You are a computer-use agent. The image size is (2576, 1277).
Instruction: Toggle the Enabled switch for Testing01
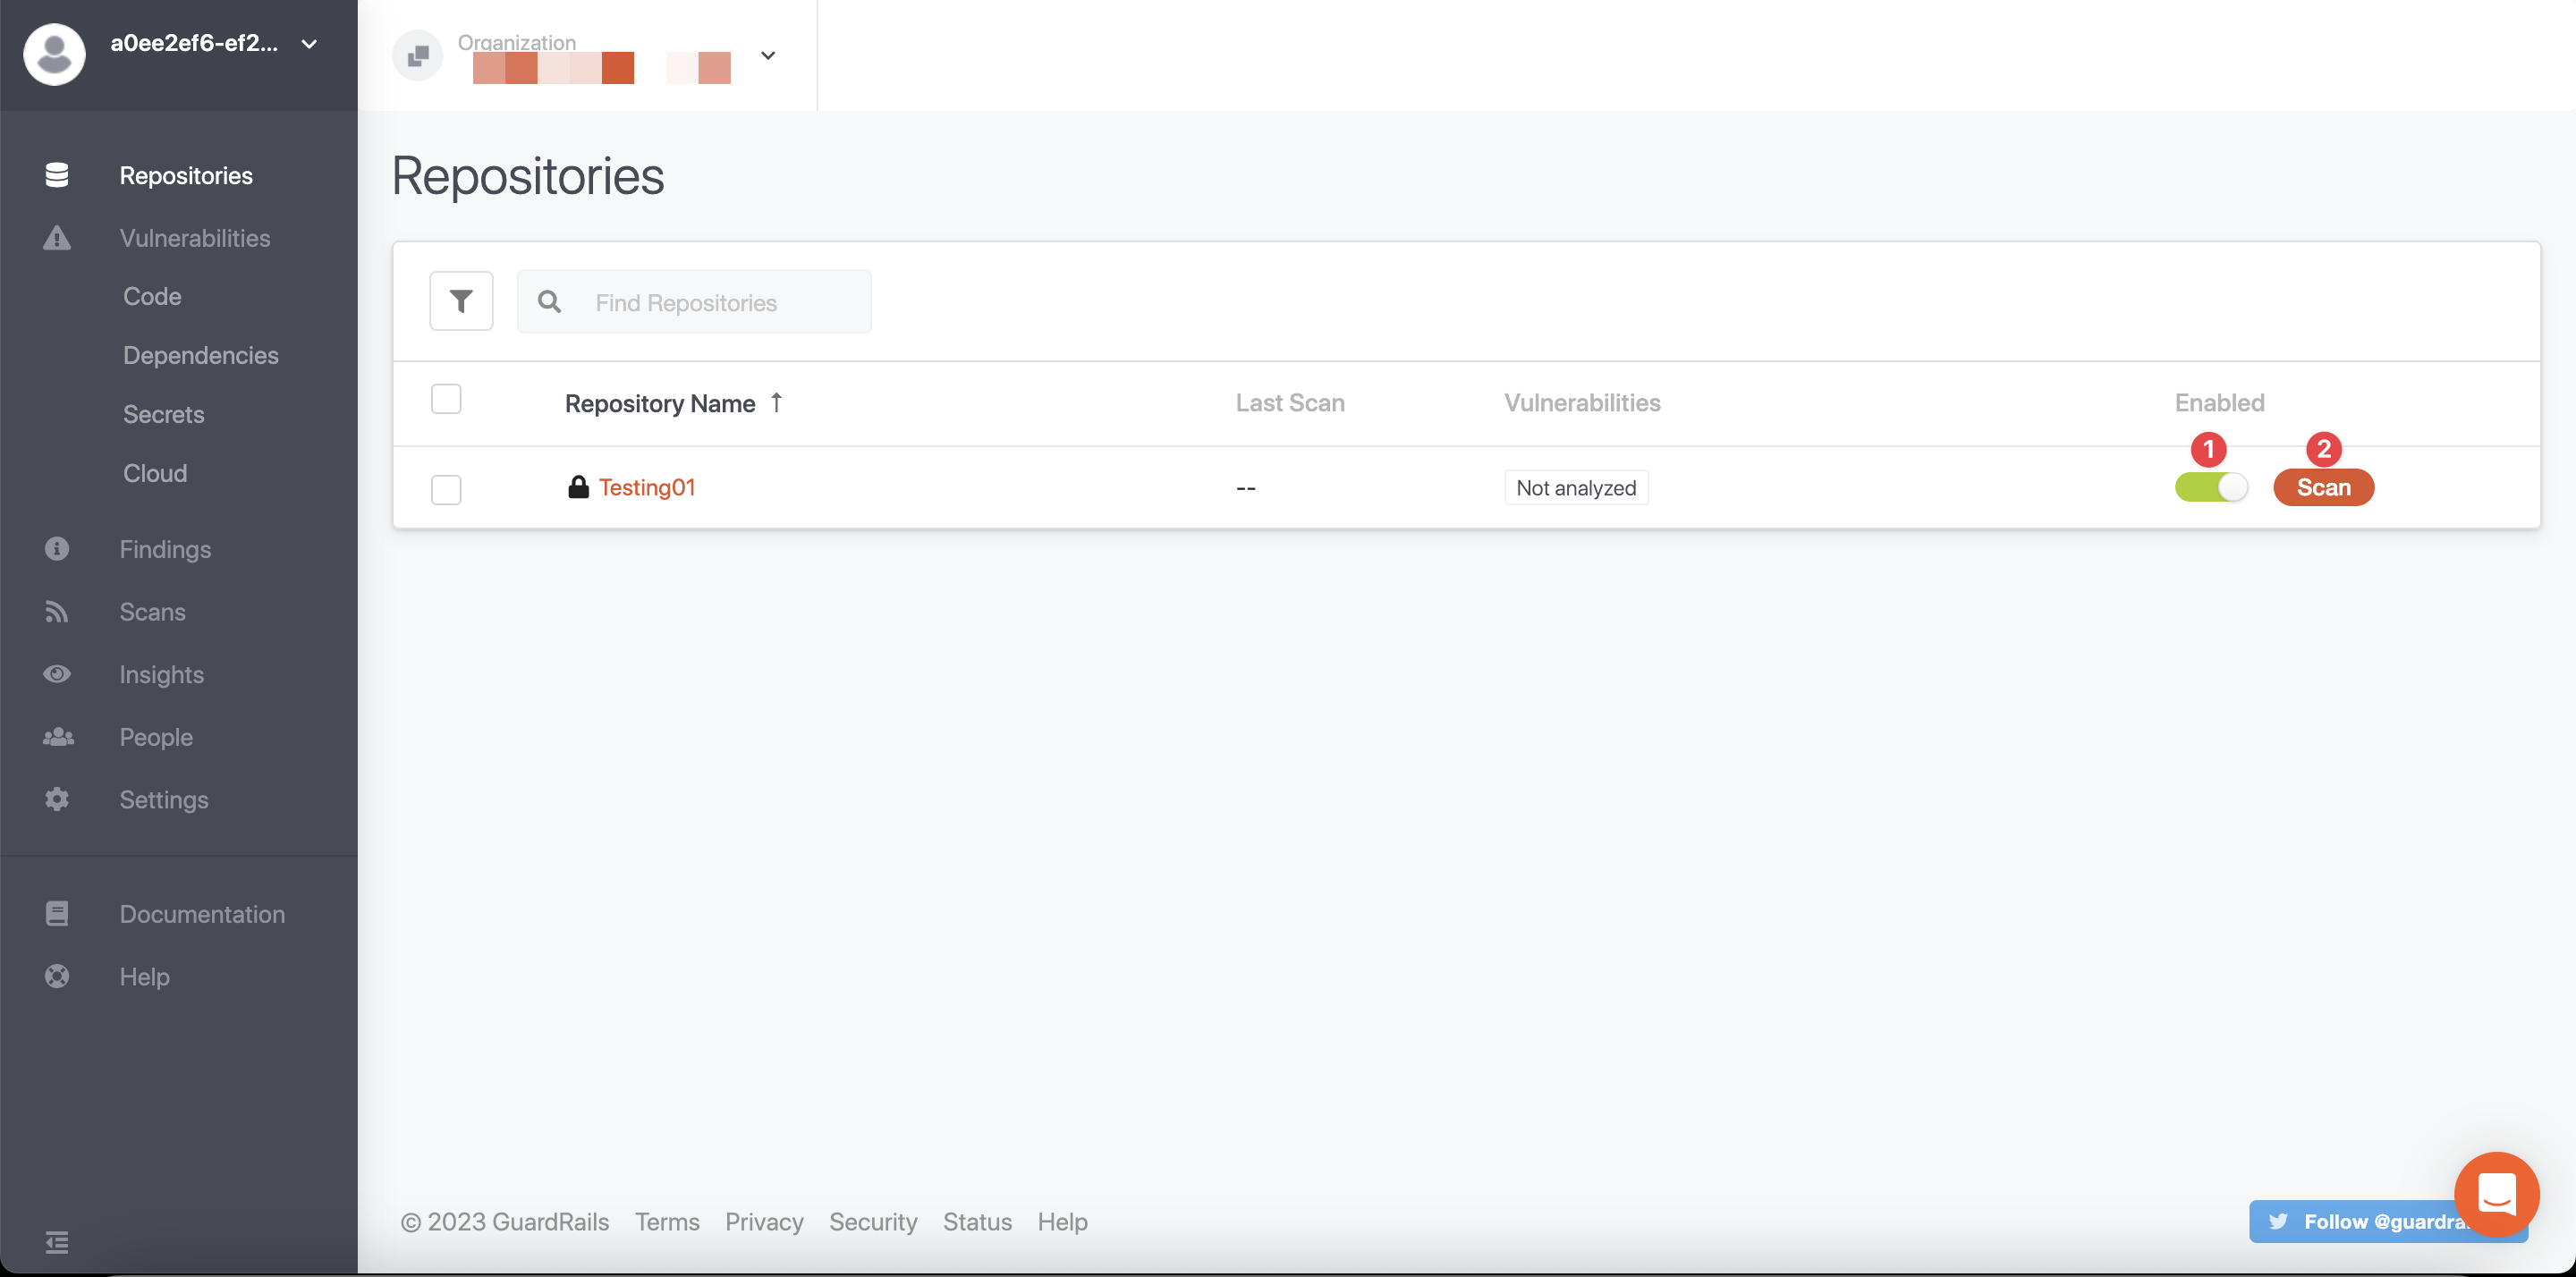[2210, 487]
